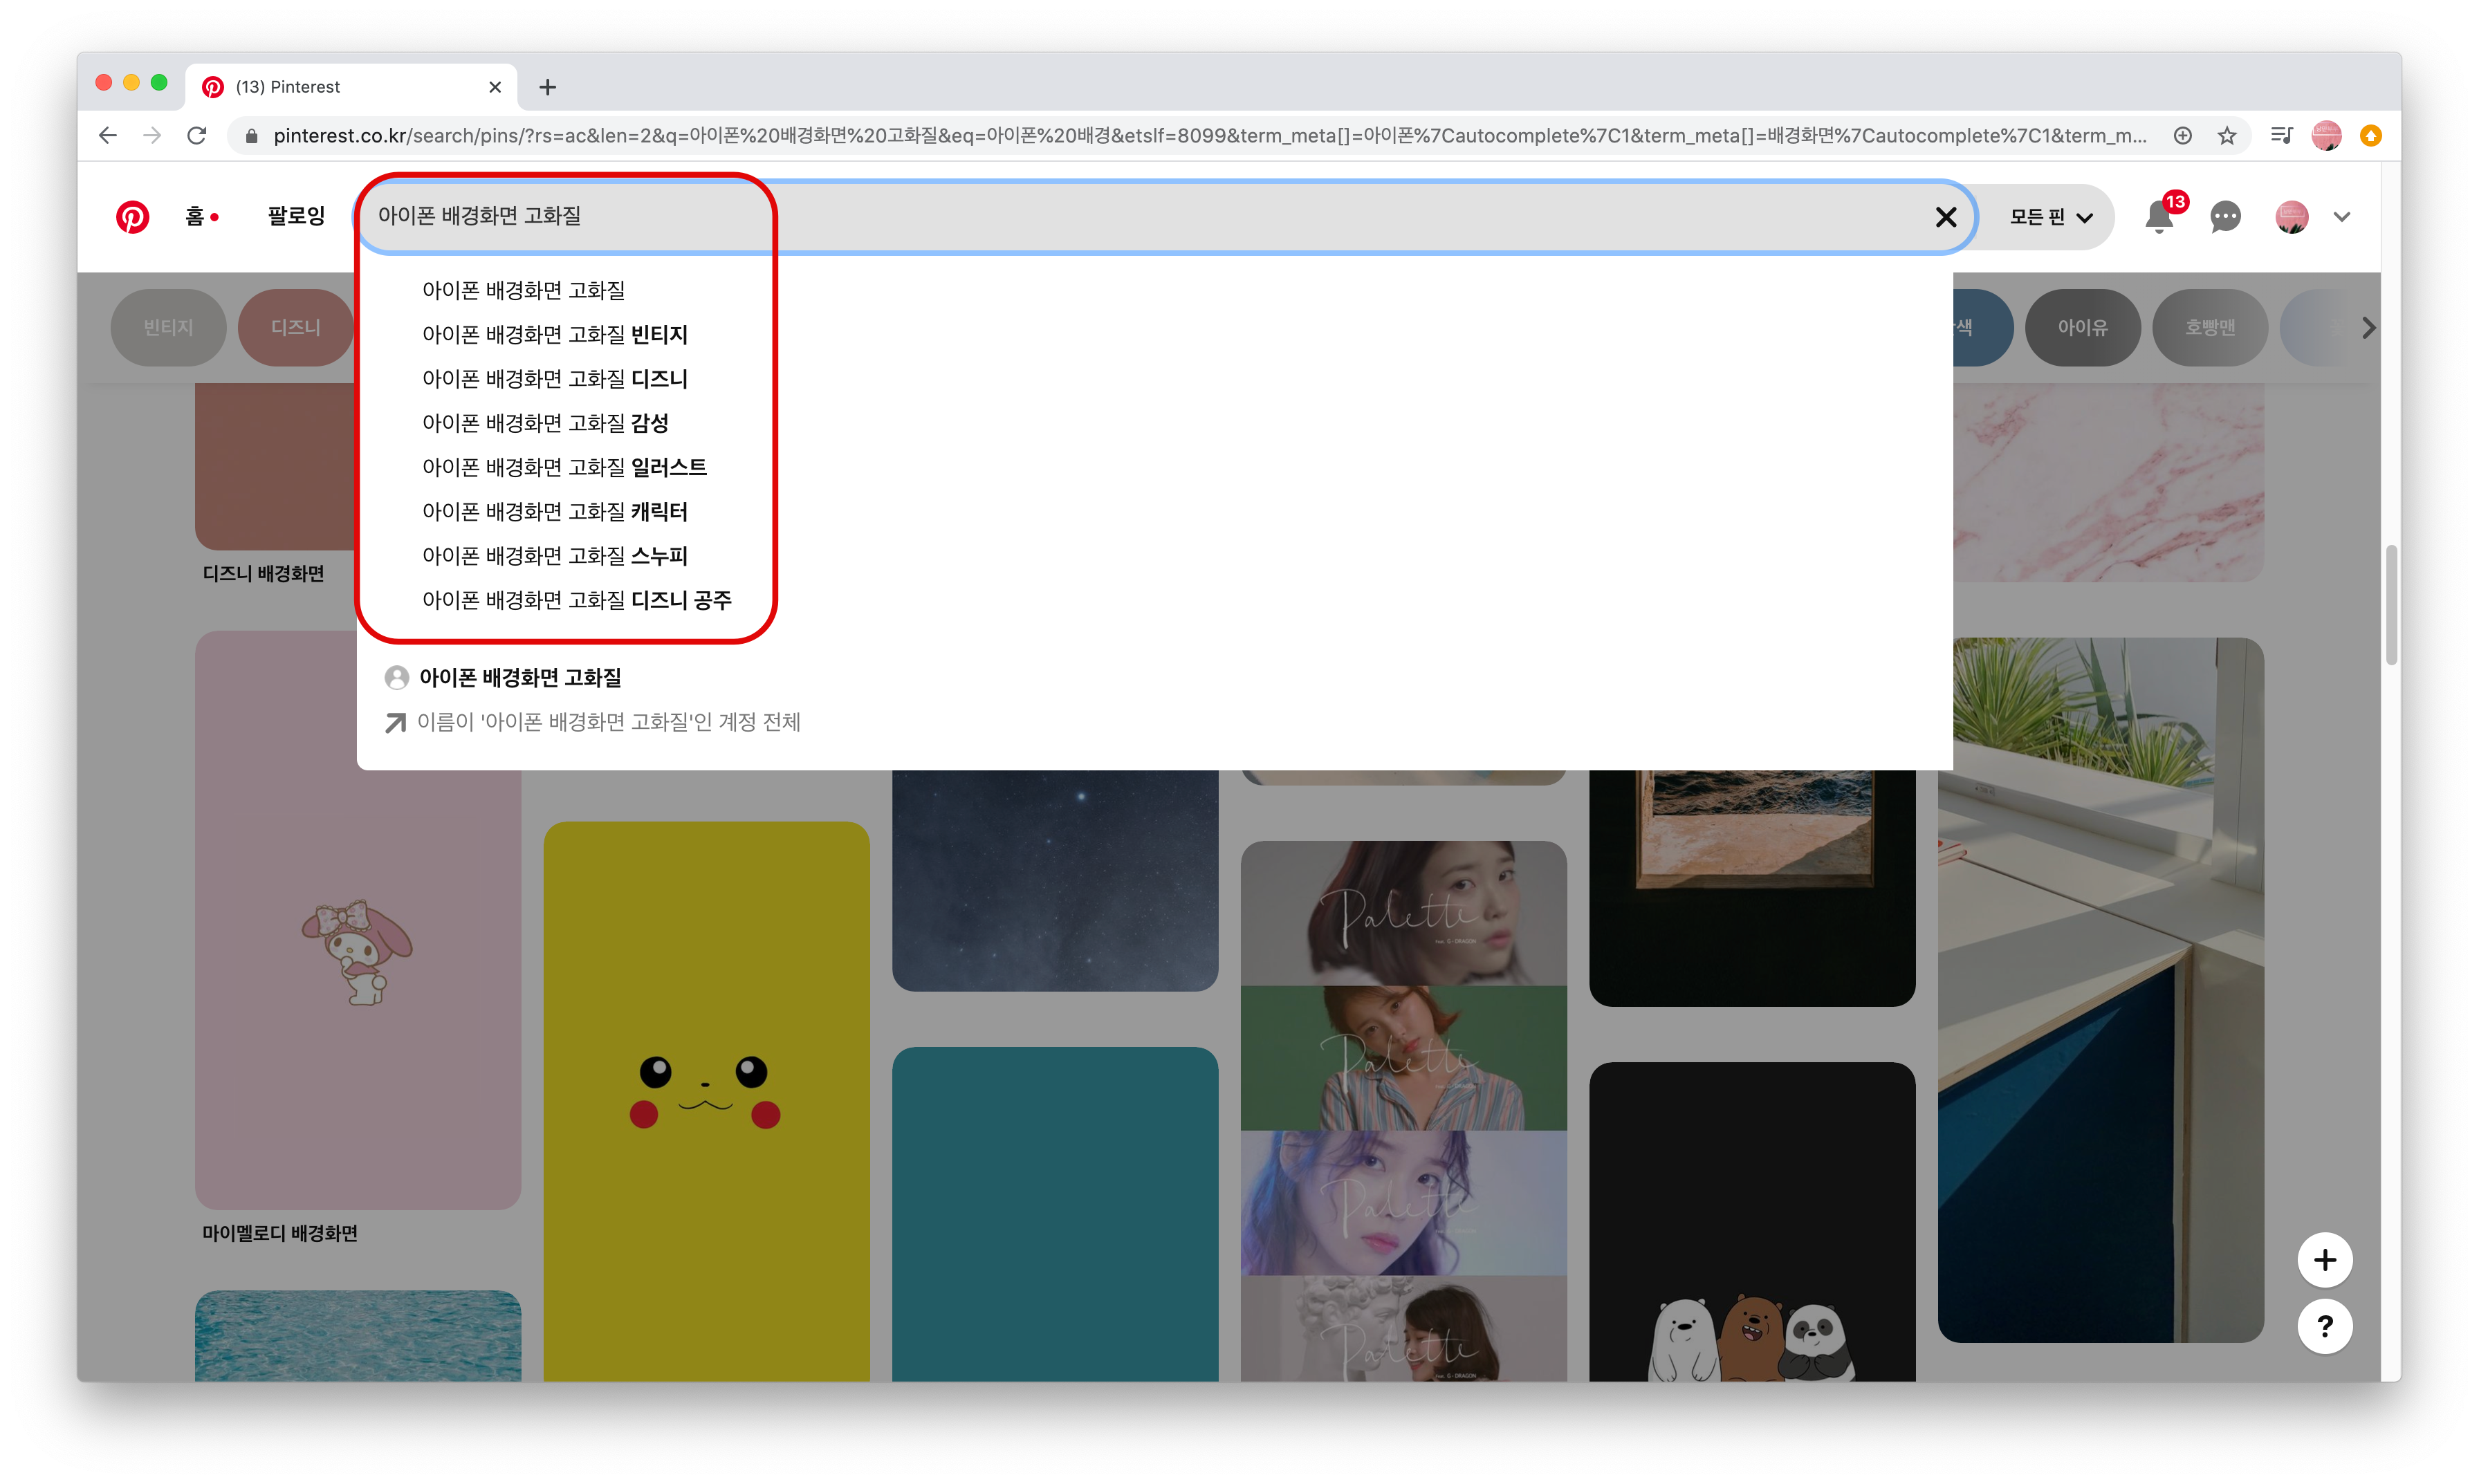The width and height of the screenshot is (2479, 1484).
Task: Click the 마이멜로디 배경화면 caption
Action: click(x=280, y=1233)
